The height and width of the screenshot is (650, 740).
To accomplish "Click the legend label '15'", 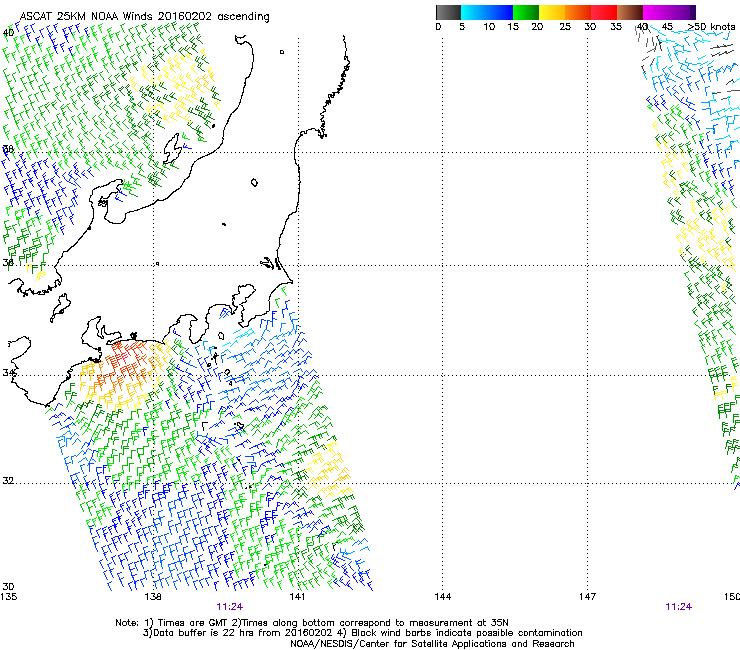I will tap(513, 27).
